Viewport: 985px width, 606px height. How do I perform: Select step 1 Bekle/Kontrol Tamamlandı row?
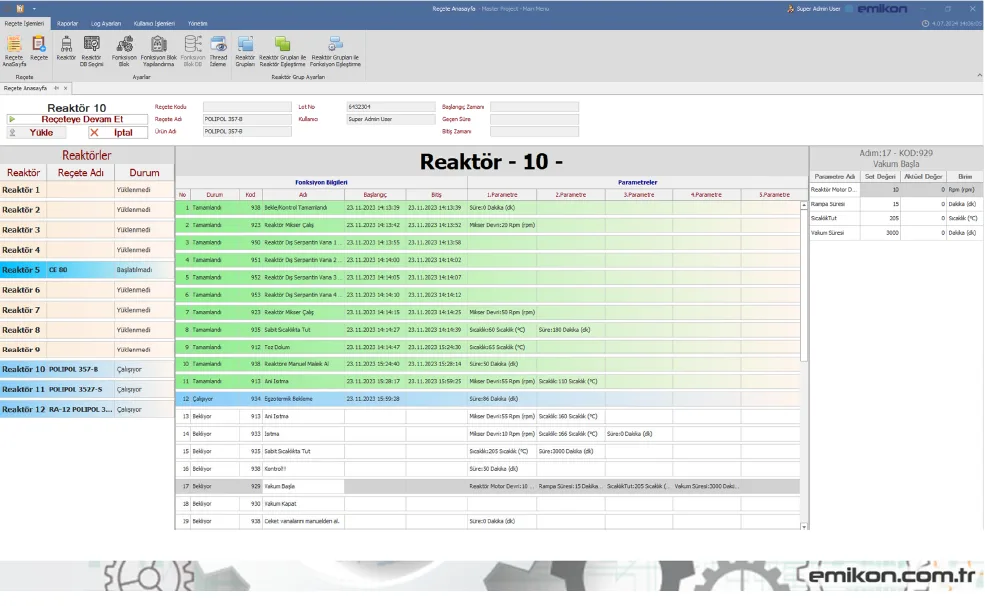click(487, 207)
